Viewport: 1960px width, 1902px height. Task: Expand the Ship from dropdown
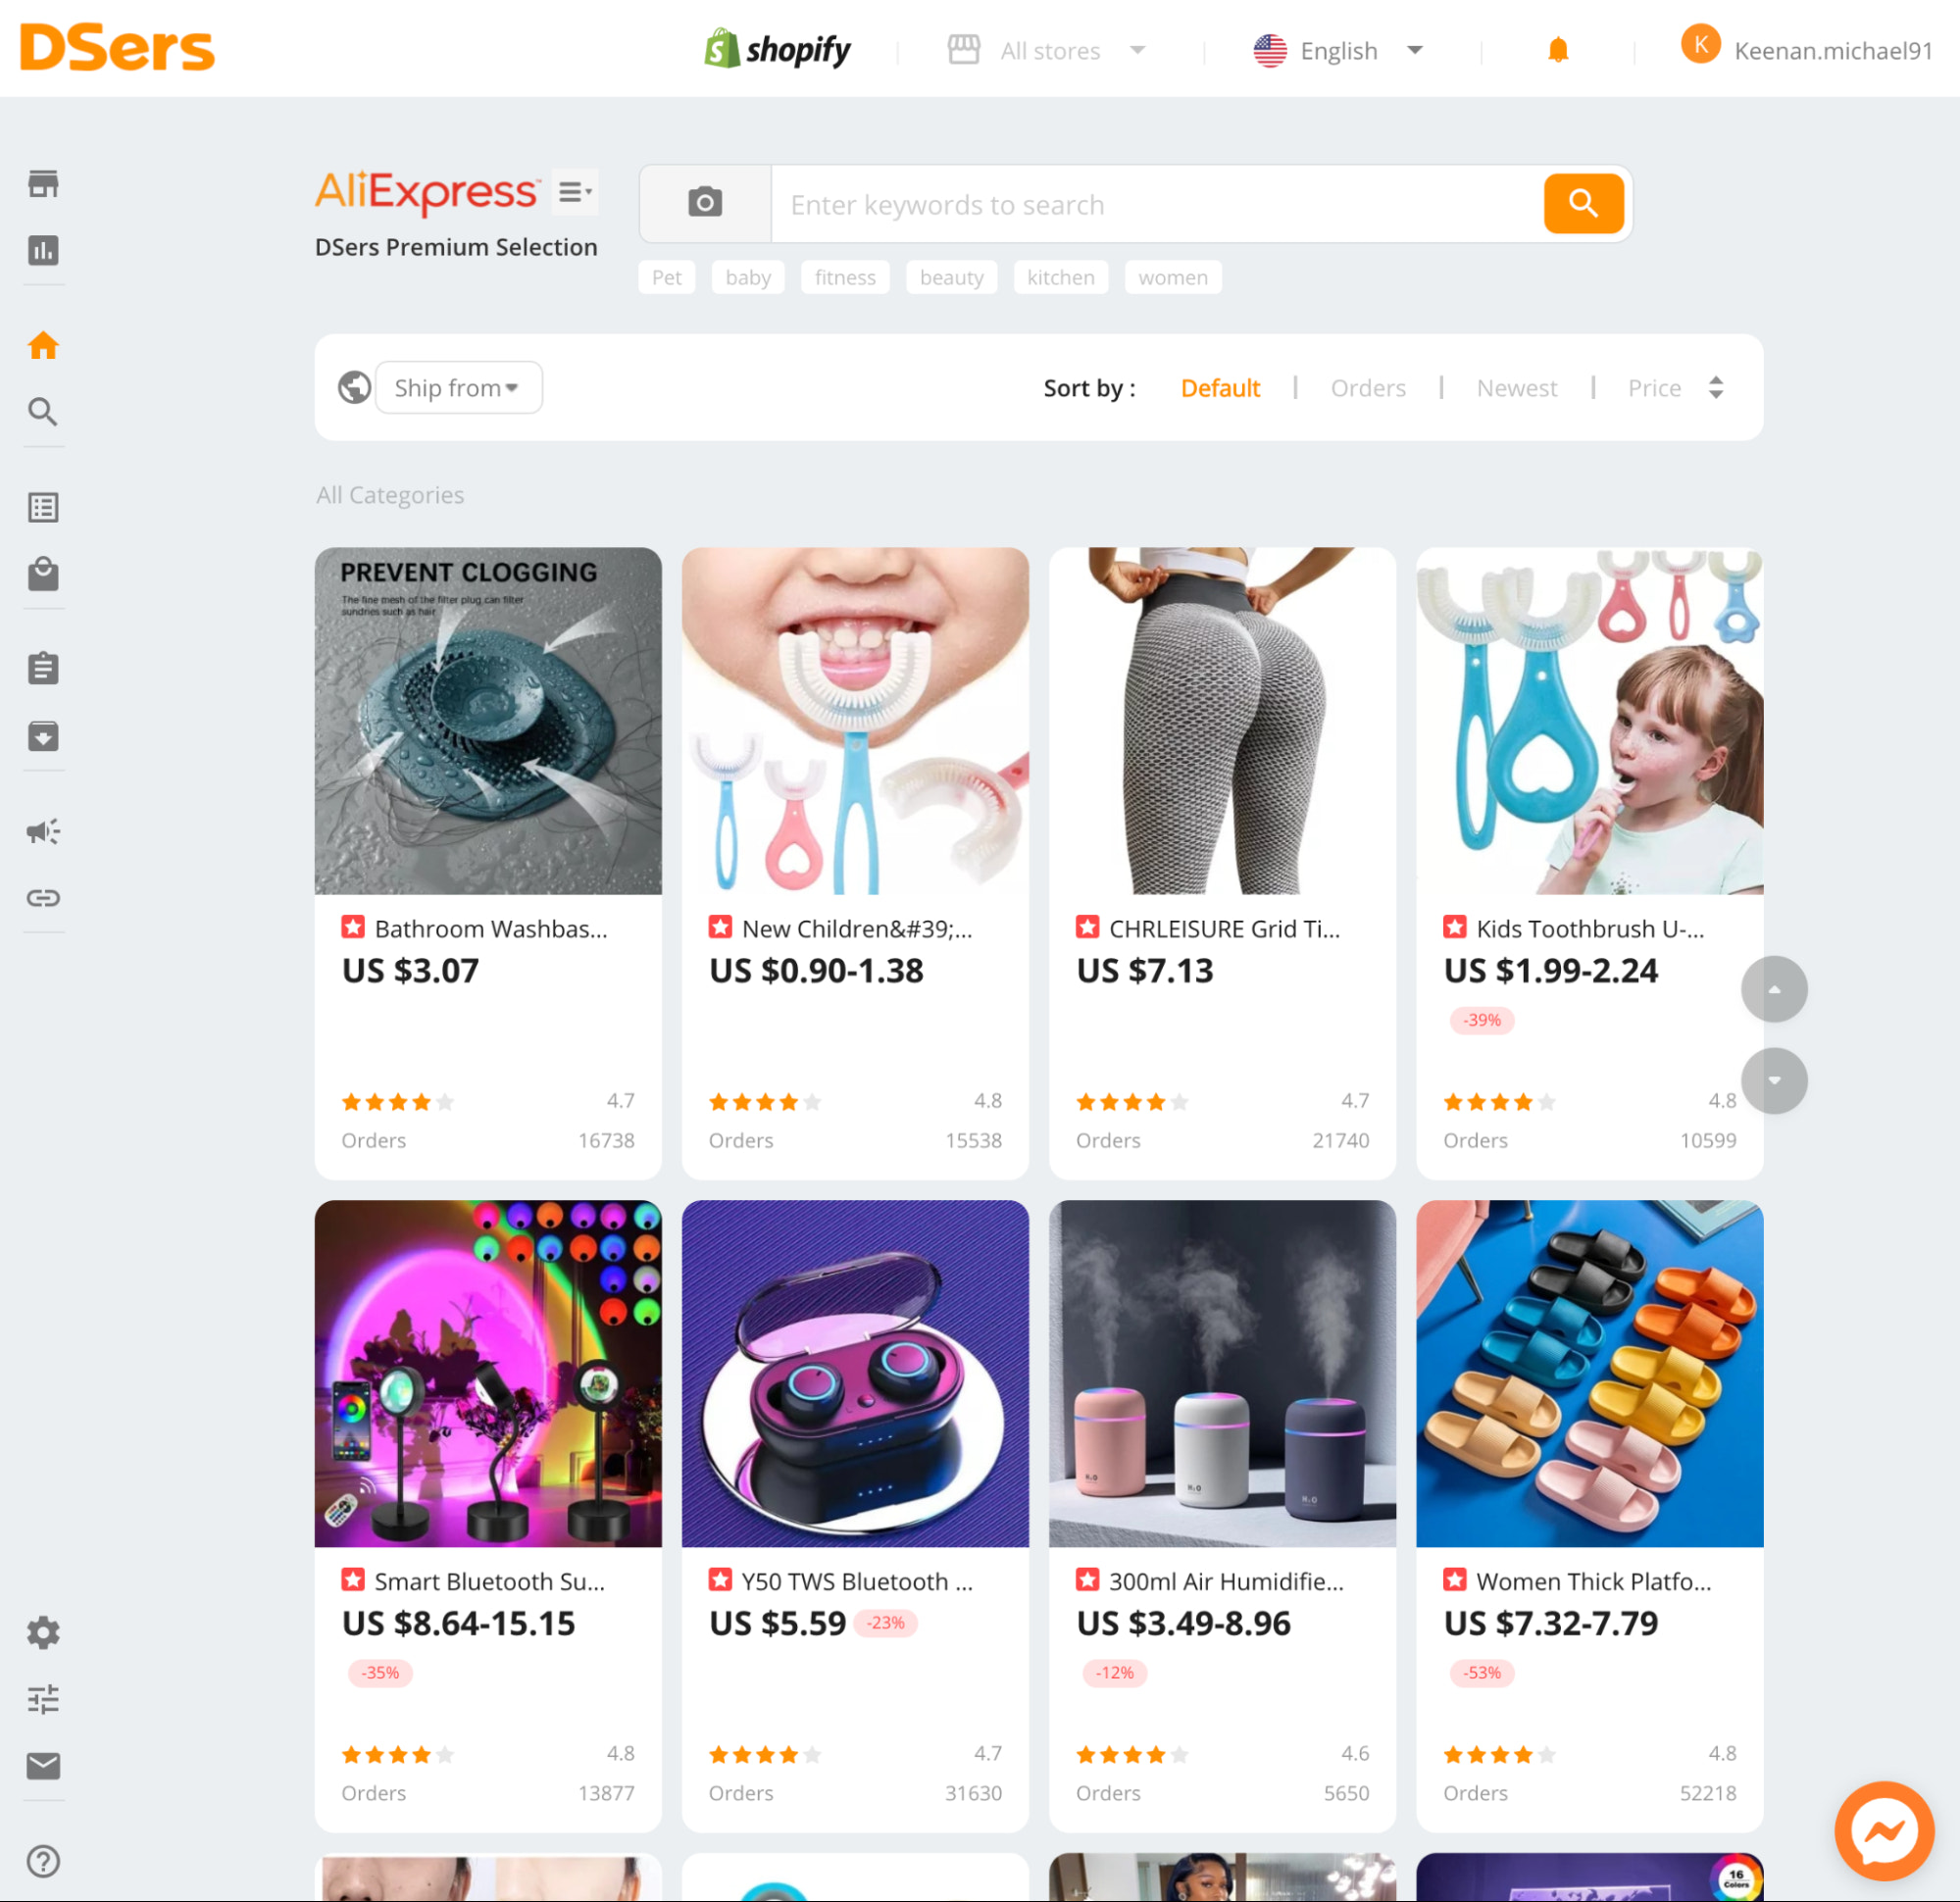click(458, 387)
